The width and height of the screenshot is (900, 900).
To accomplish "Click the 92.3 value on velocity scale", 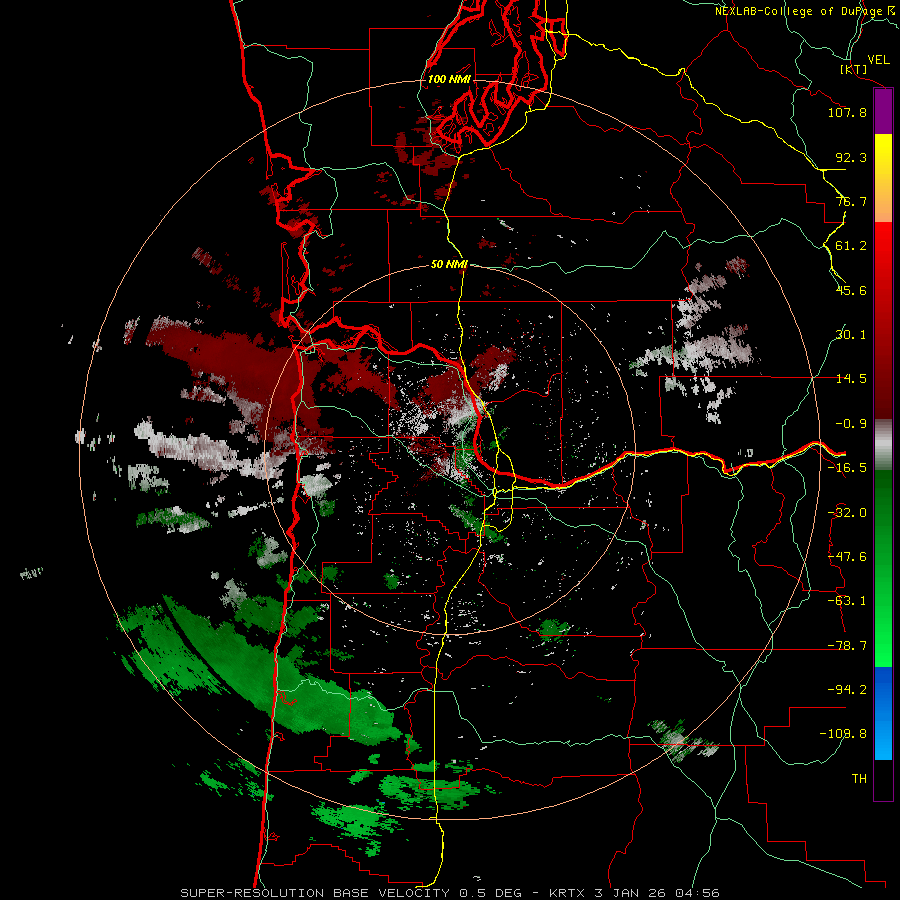I will pyautogui.click(x=851, y=157).
